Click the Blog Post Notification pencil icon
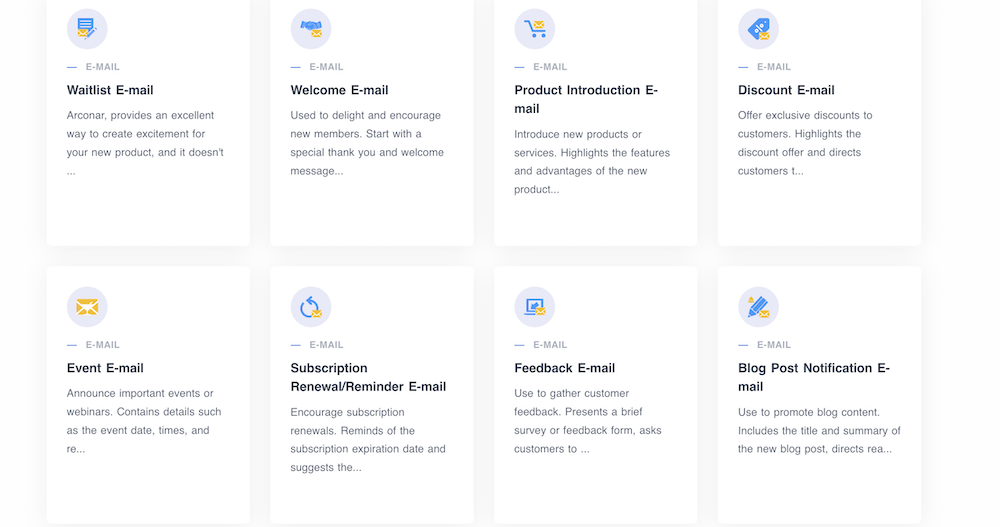The image size is (1000, 527). (x=758, y=307)
